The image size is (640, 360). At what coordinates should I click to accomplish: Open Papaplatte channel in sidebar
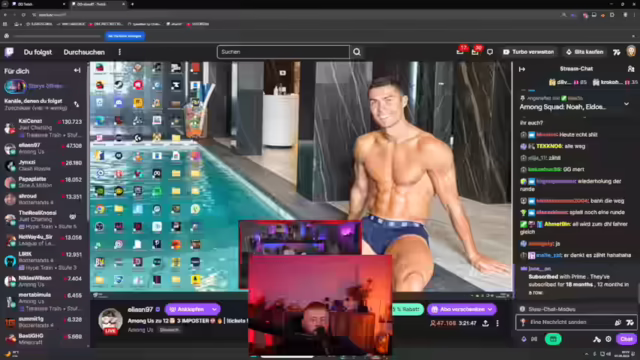(43, 182)
